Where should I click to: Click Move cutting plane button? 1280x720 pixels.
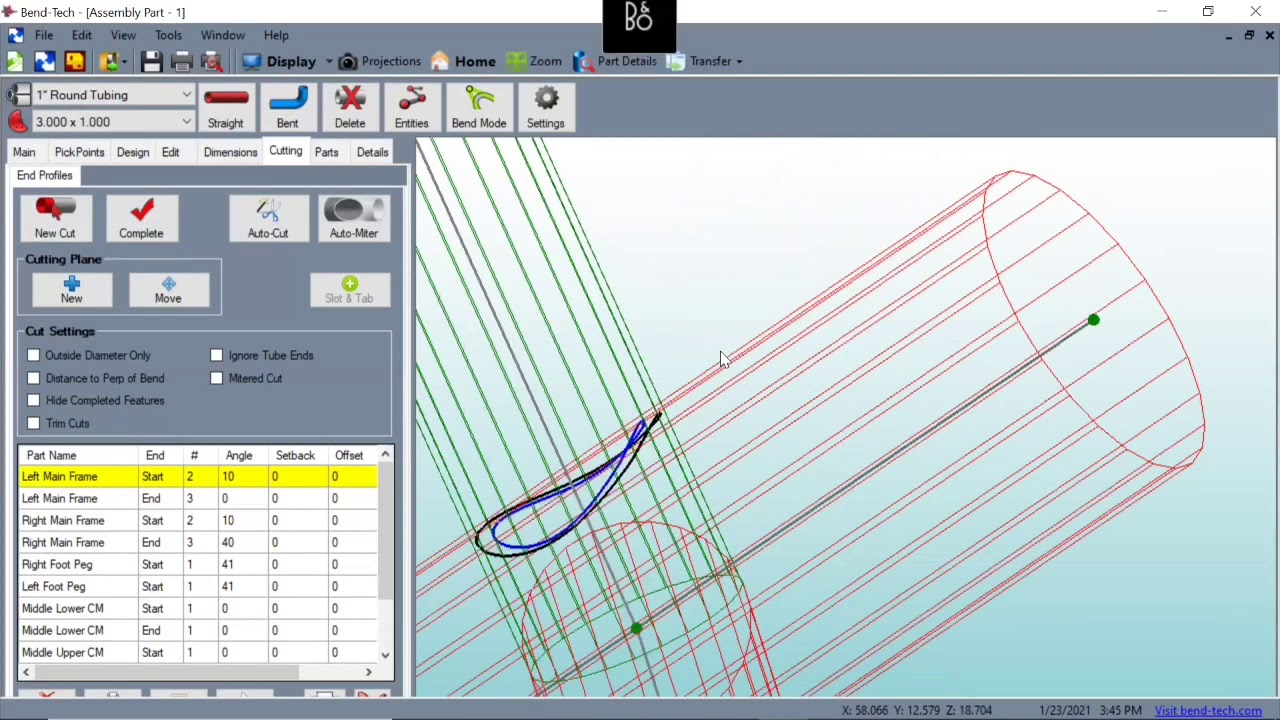168,290
